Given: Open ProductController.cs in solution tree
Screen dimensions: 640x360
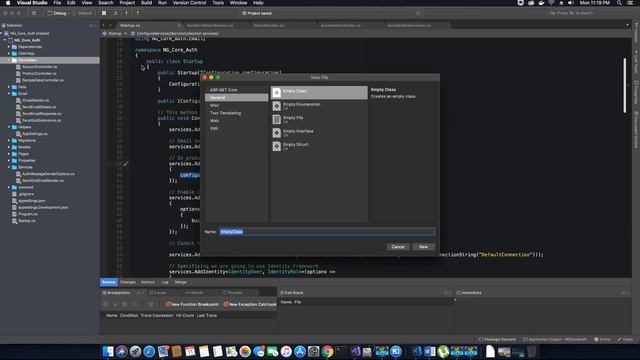Looking at the screenshot, I should pos(39,73).
